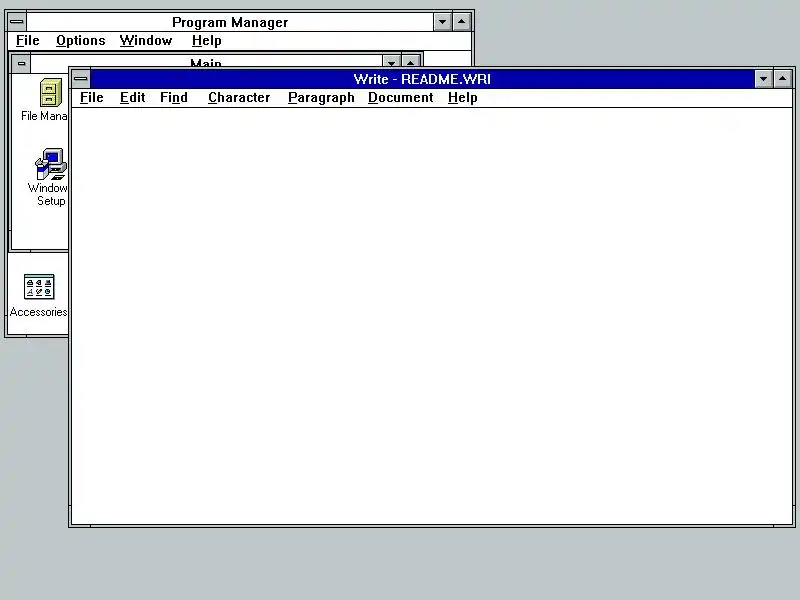Open the Options menu in Program Manager
Screen dimensions: 800x600
81,40
